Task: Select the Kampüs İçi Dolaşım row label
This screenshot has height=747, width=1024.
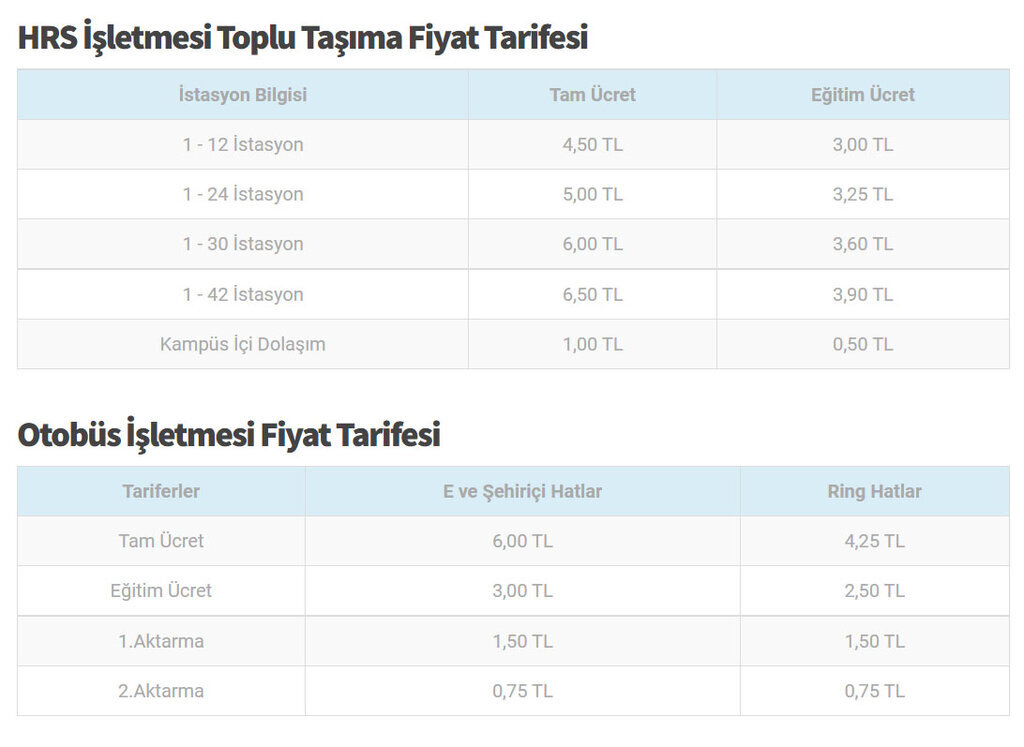Action: click(243, 344)
